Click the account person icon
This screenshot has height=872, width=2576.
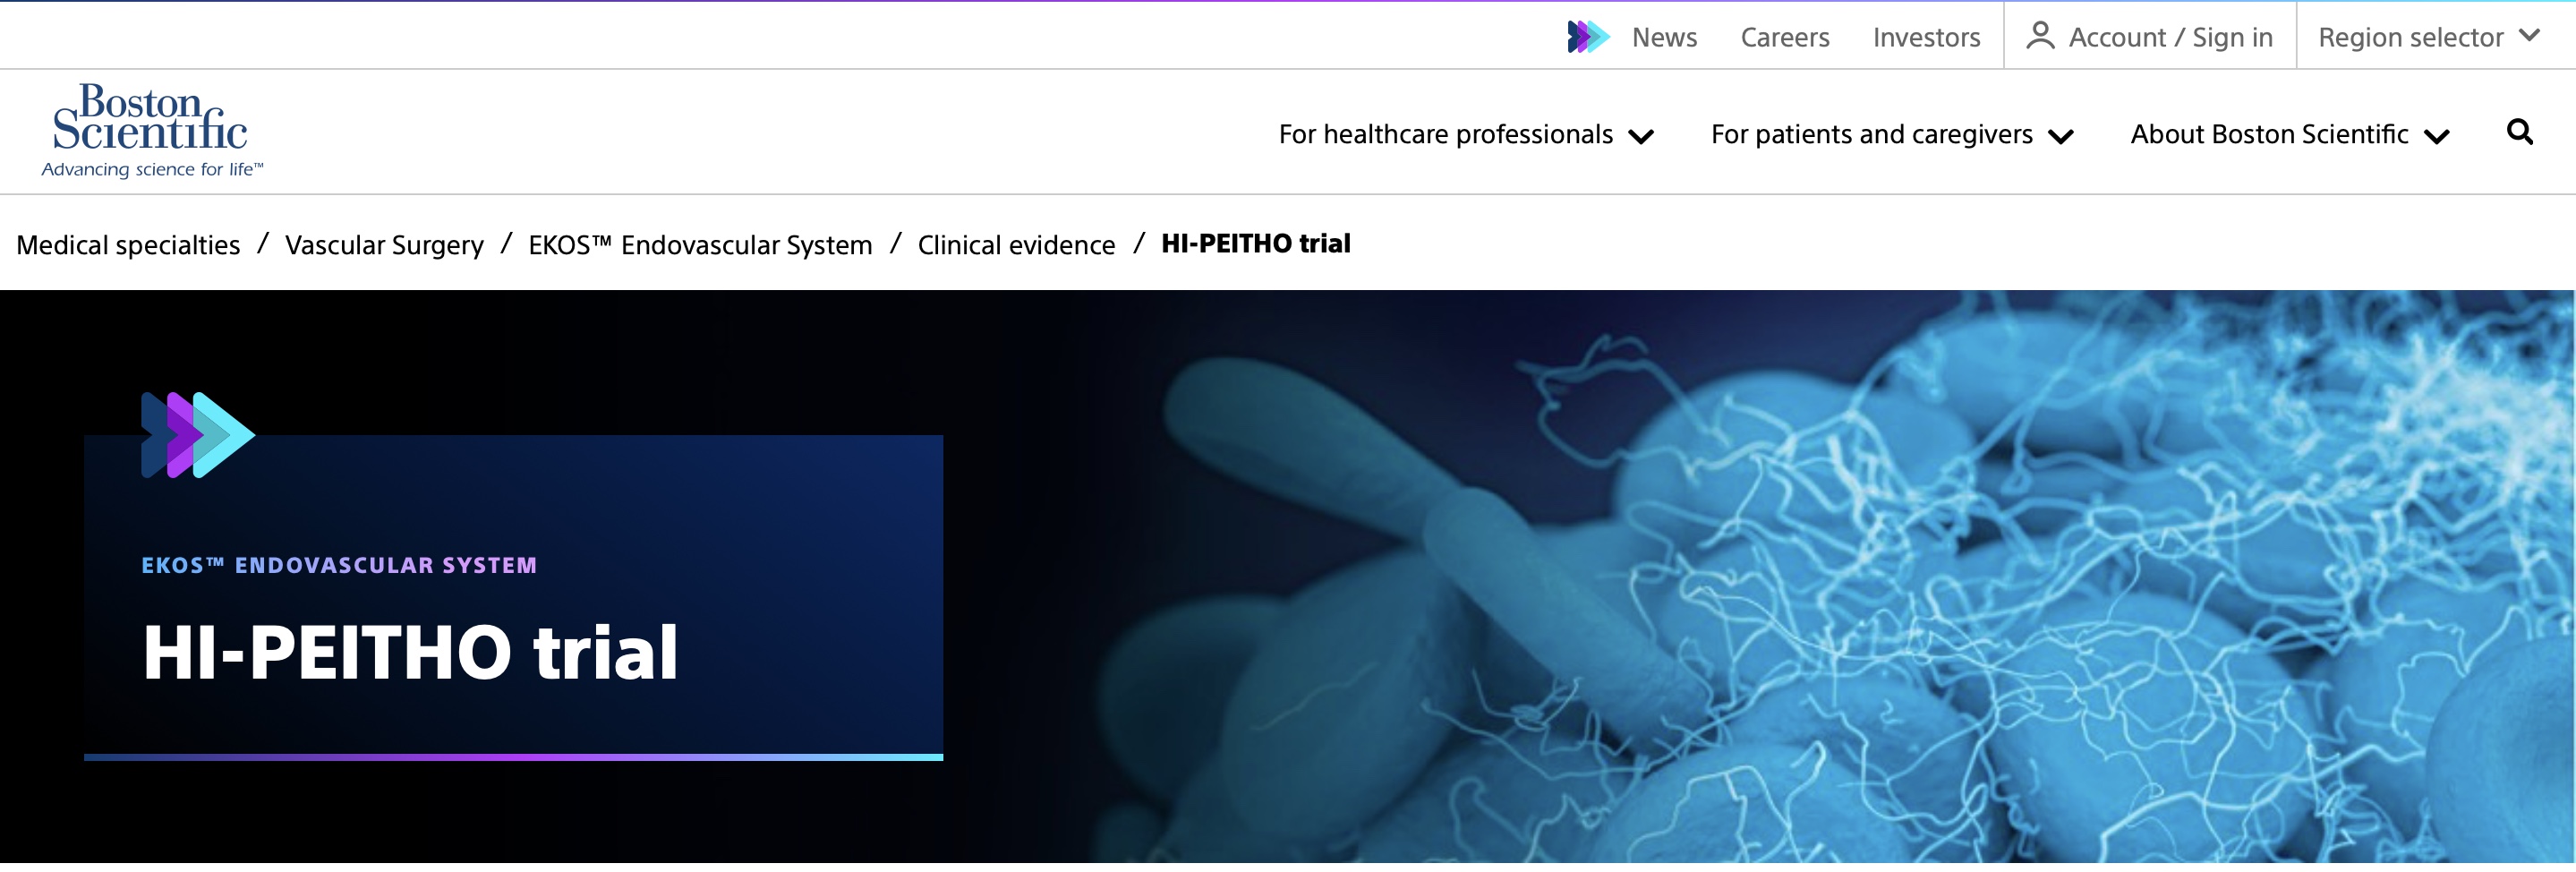[x=2040, y=36]
